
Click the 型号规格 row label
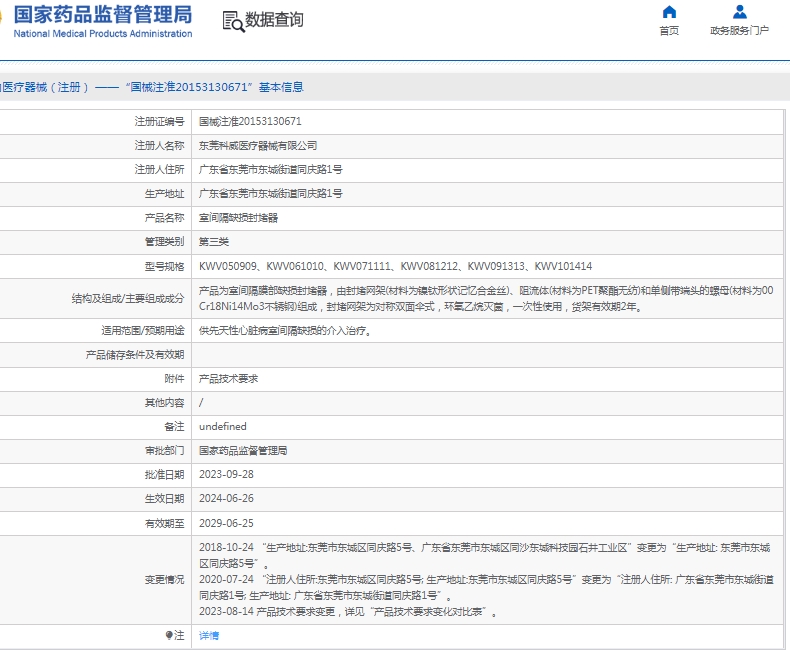(x=164, y=266)
